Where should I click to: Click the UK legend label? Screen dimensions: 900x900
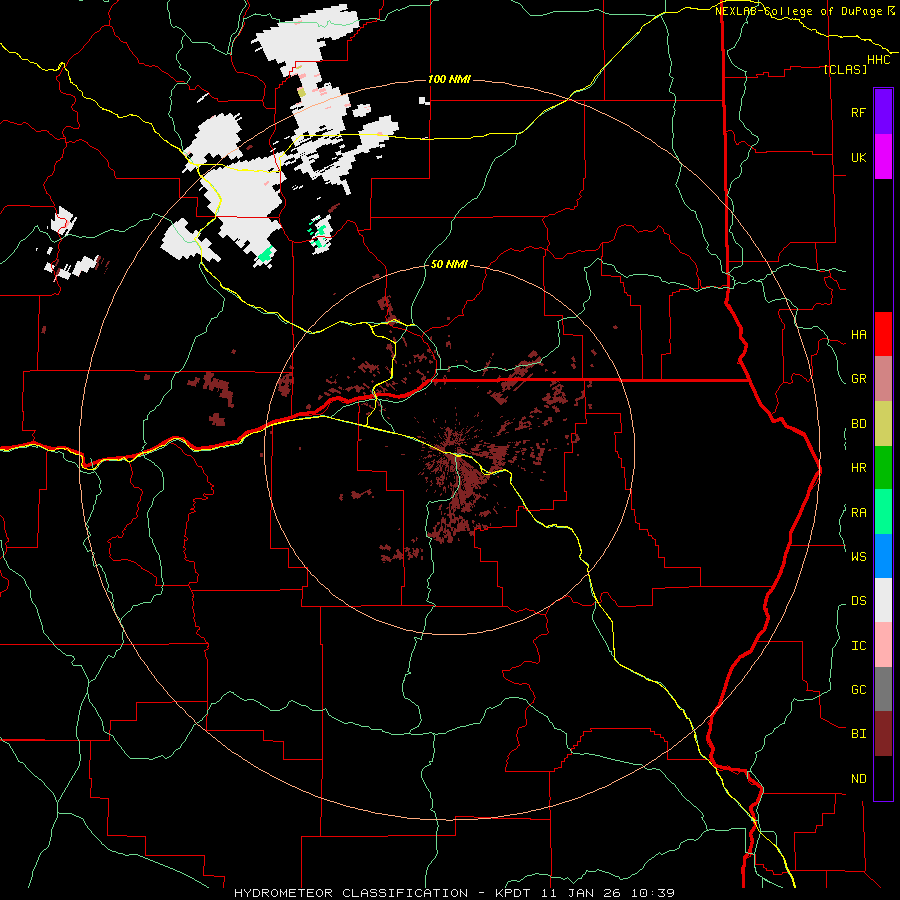(x=858, y=157)
